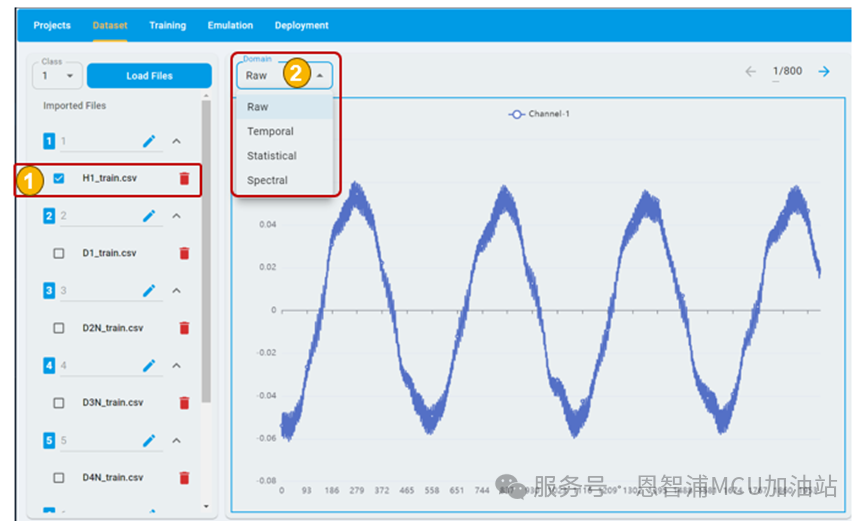Screen dimensions: 865x521
Task: Switch to the Dataset tab
Action: tap(110, 25)
